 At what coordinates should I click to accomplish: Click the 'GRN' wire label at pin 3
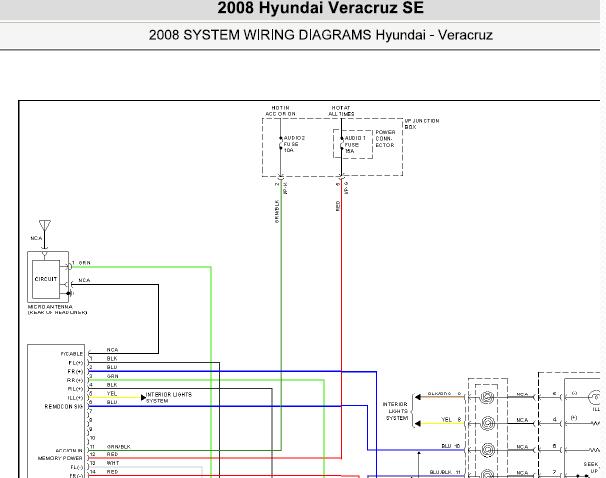pos(112,376)
